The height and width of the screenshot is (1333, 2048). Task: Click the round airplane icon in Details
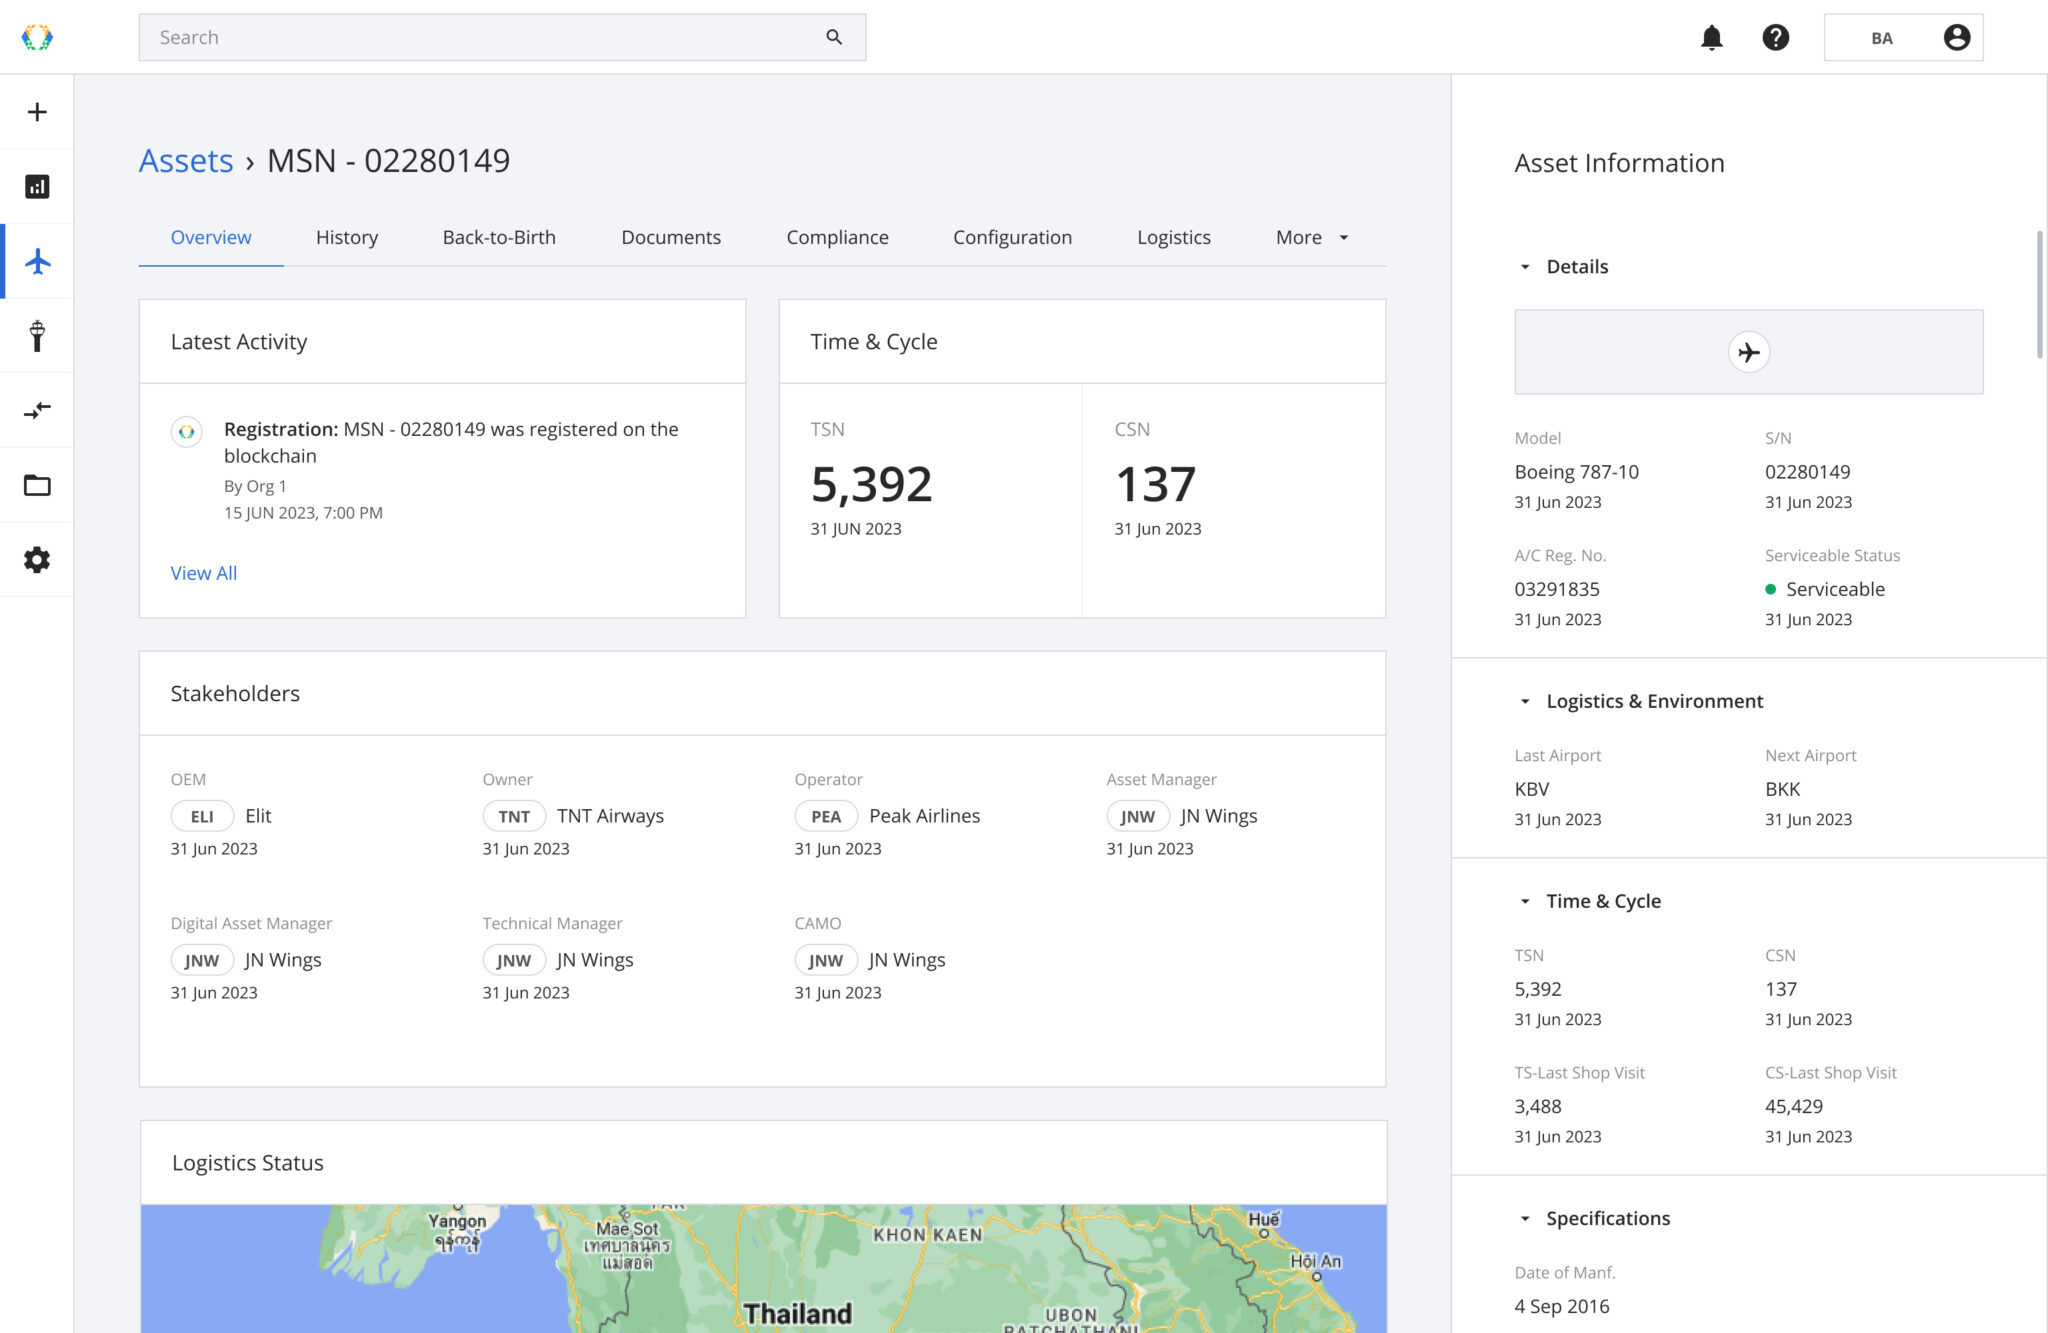(1749, 352)
